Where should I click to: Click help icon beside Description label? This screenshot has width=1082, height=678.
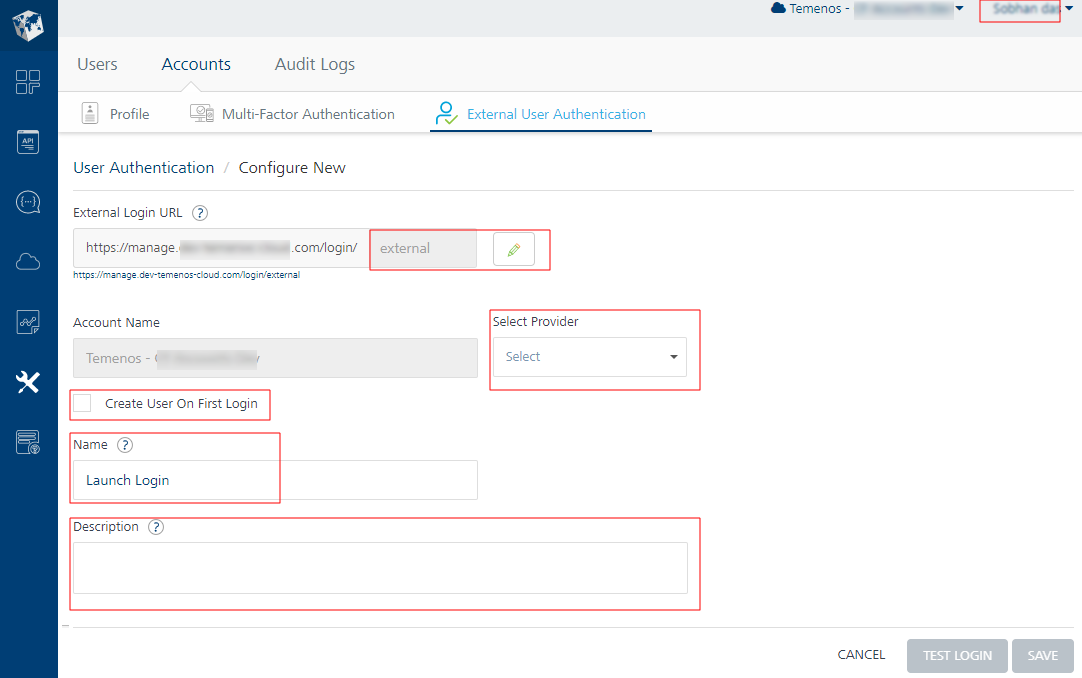click(156, 527)
